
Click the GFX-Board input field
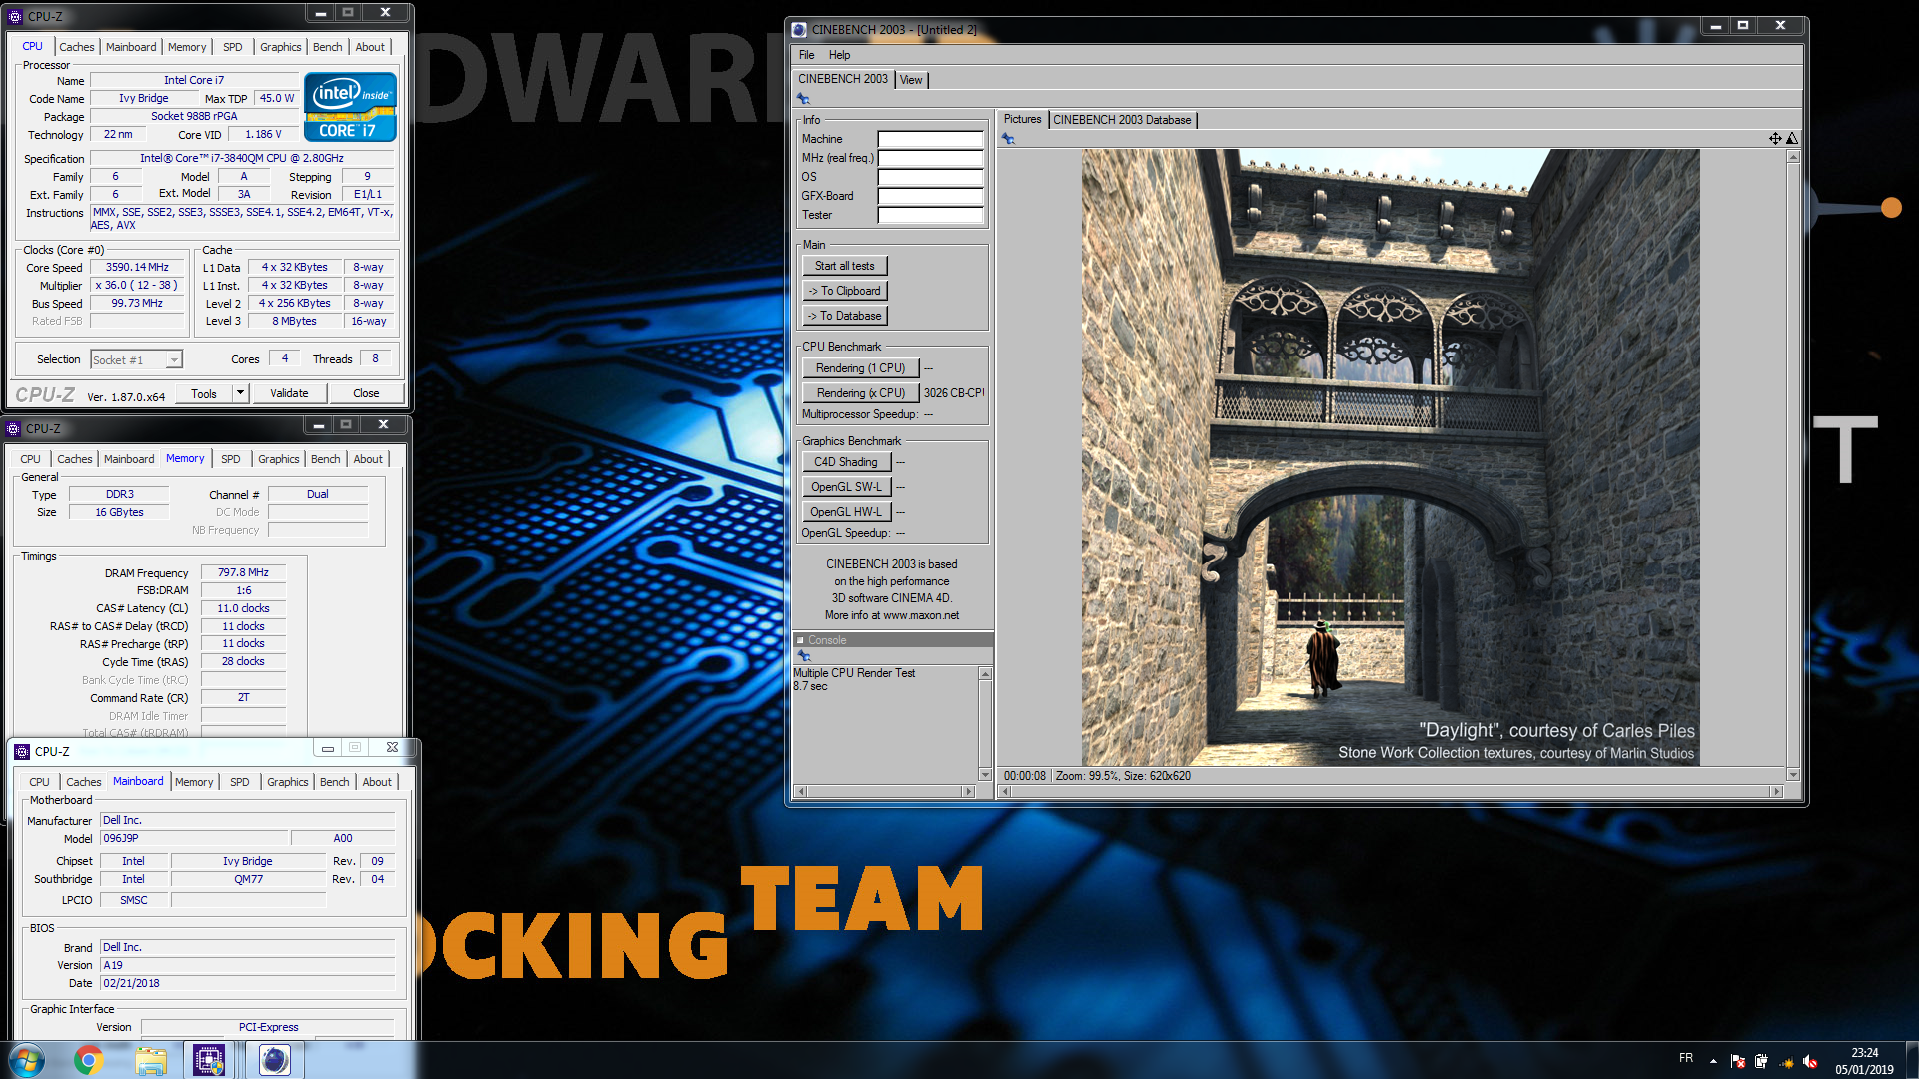click(x=930, y=196)
